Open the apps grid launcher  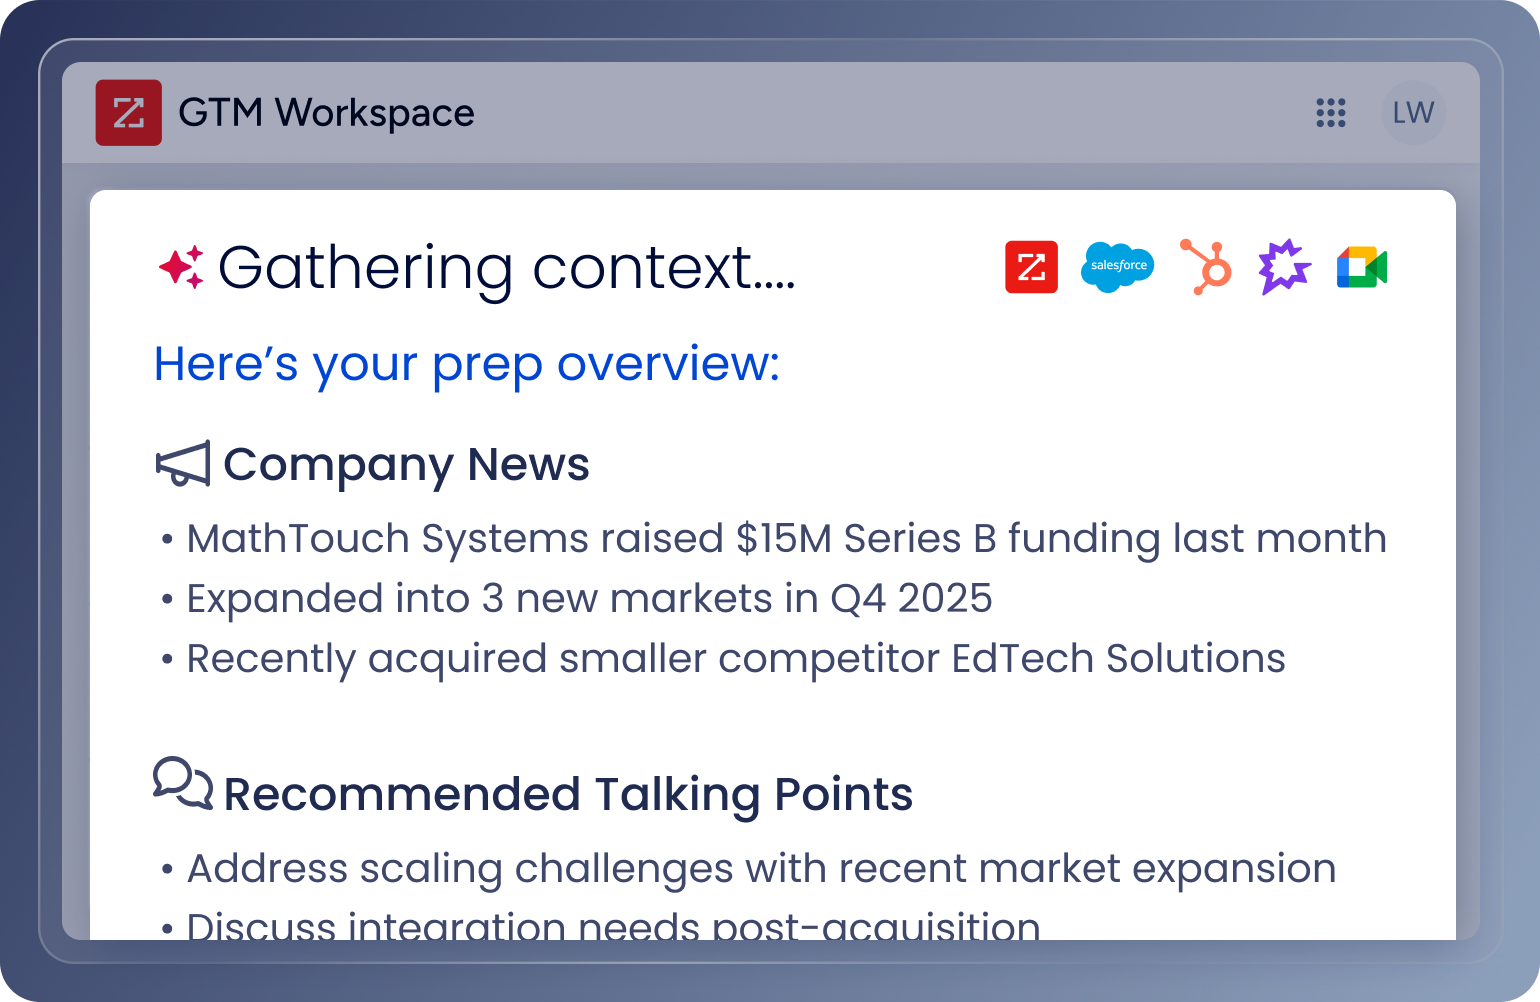point(1331,113)
